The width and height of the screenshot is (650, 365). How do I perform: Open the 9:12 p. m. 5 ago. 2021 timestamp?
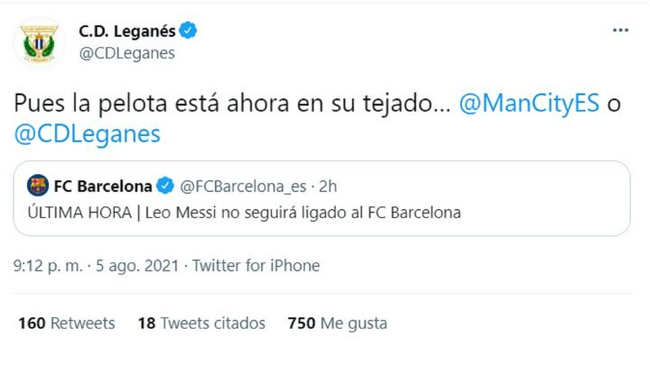(x=96, y=265)
